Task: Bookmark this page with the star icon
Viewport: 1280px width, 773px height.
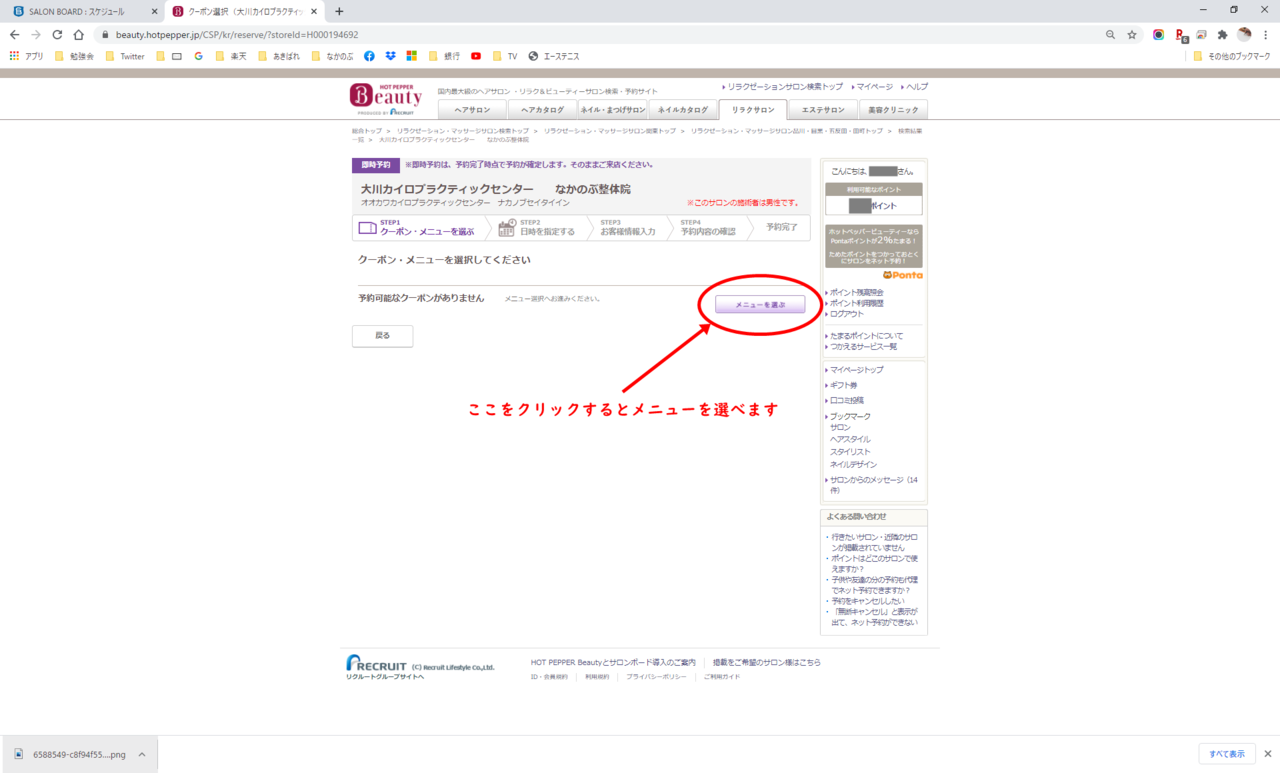Action: tap(1132, 34)
